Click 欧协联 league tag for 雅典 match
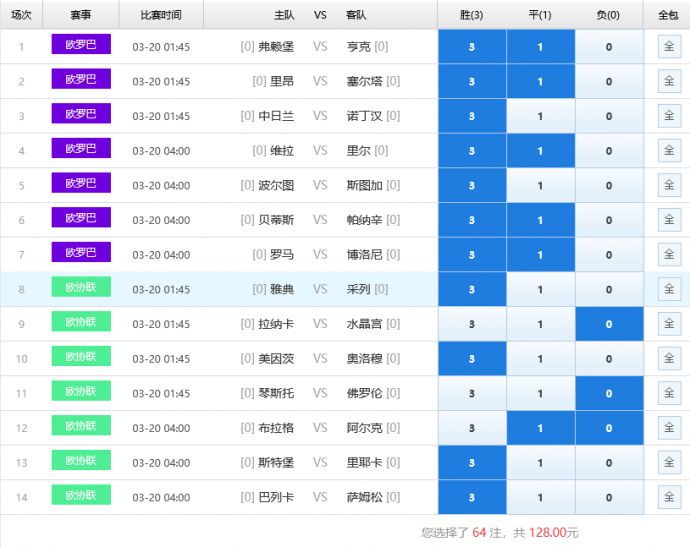 click(x=81, y=288)
